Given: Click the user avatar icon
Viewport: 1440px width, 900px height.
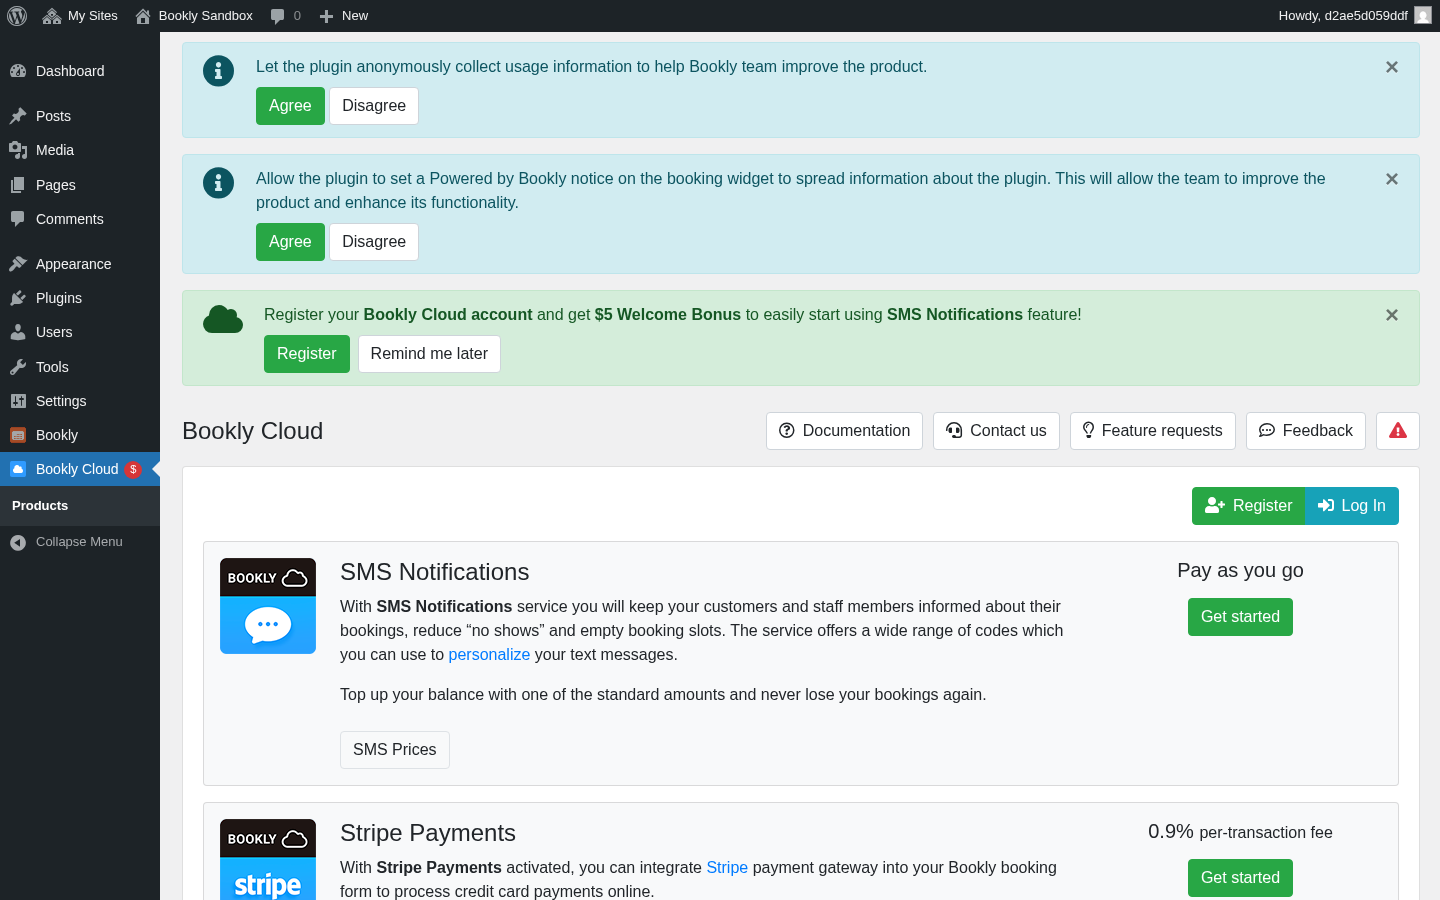Looking at the screenshot, I should point(1423,16).
